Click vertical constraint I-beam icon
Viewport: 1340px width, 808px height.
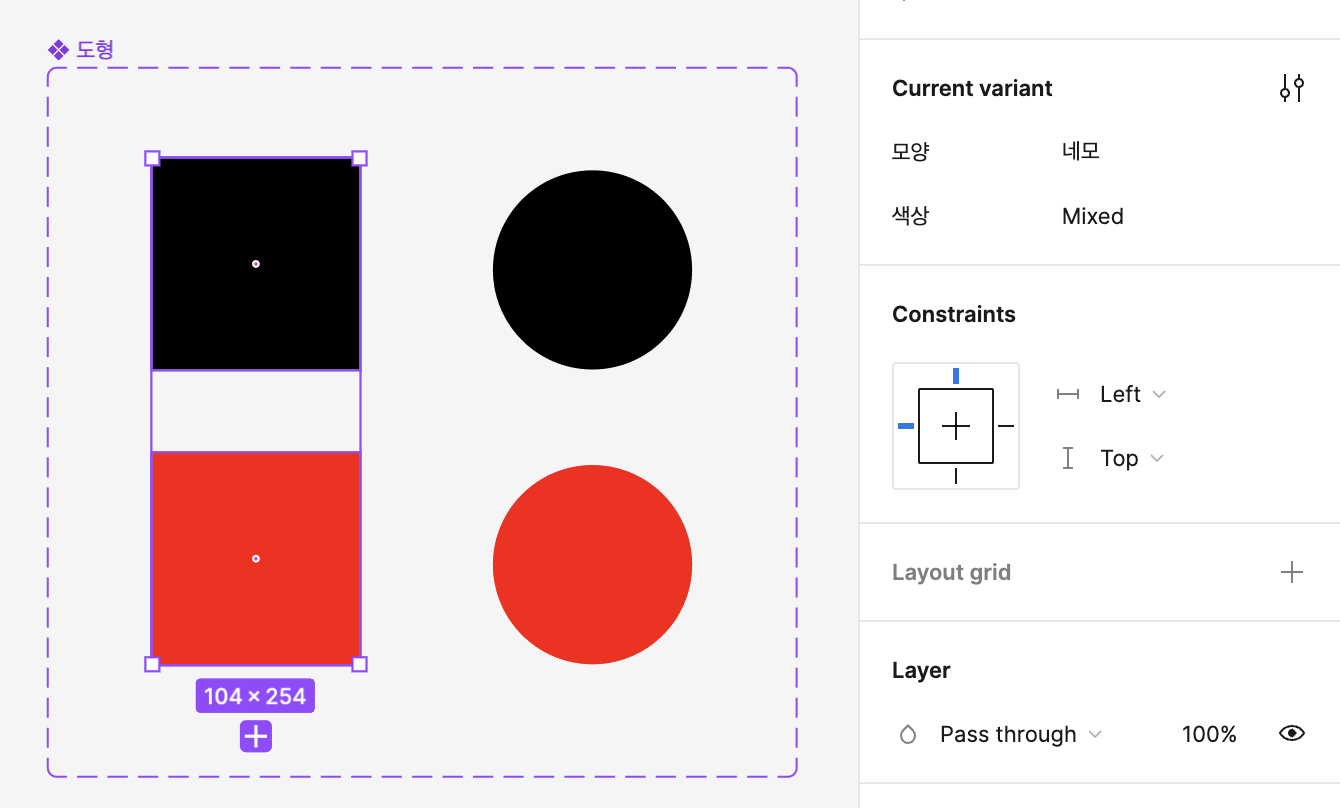(x=1068, y=458)
